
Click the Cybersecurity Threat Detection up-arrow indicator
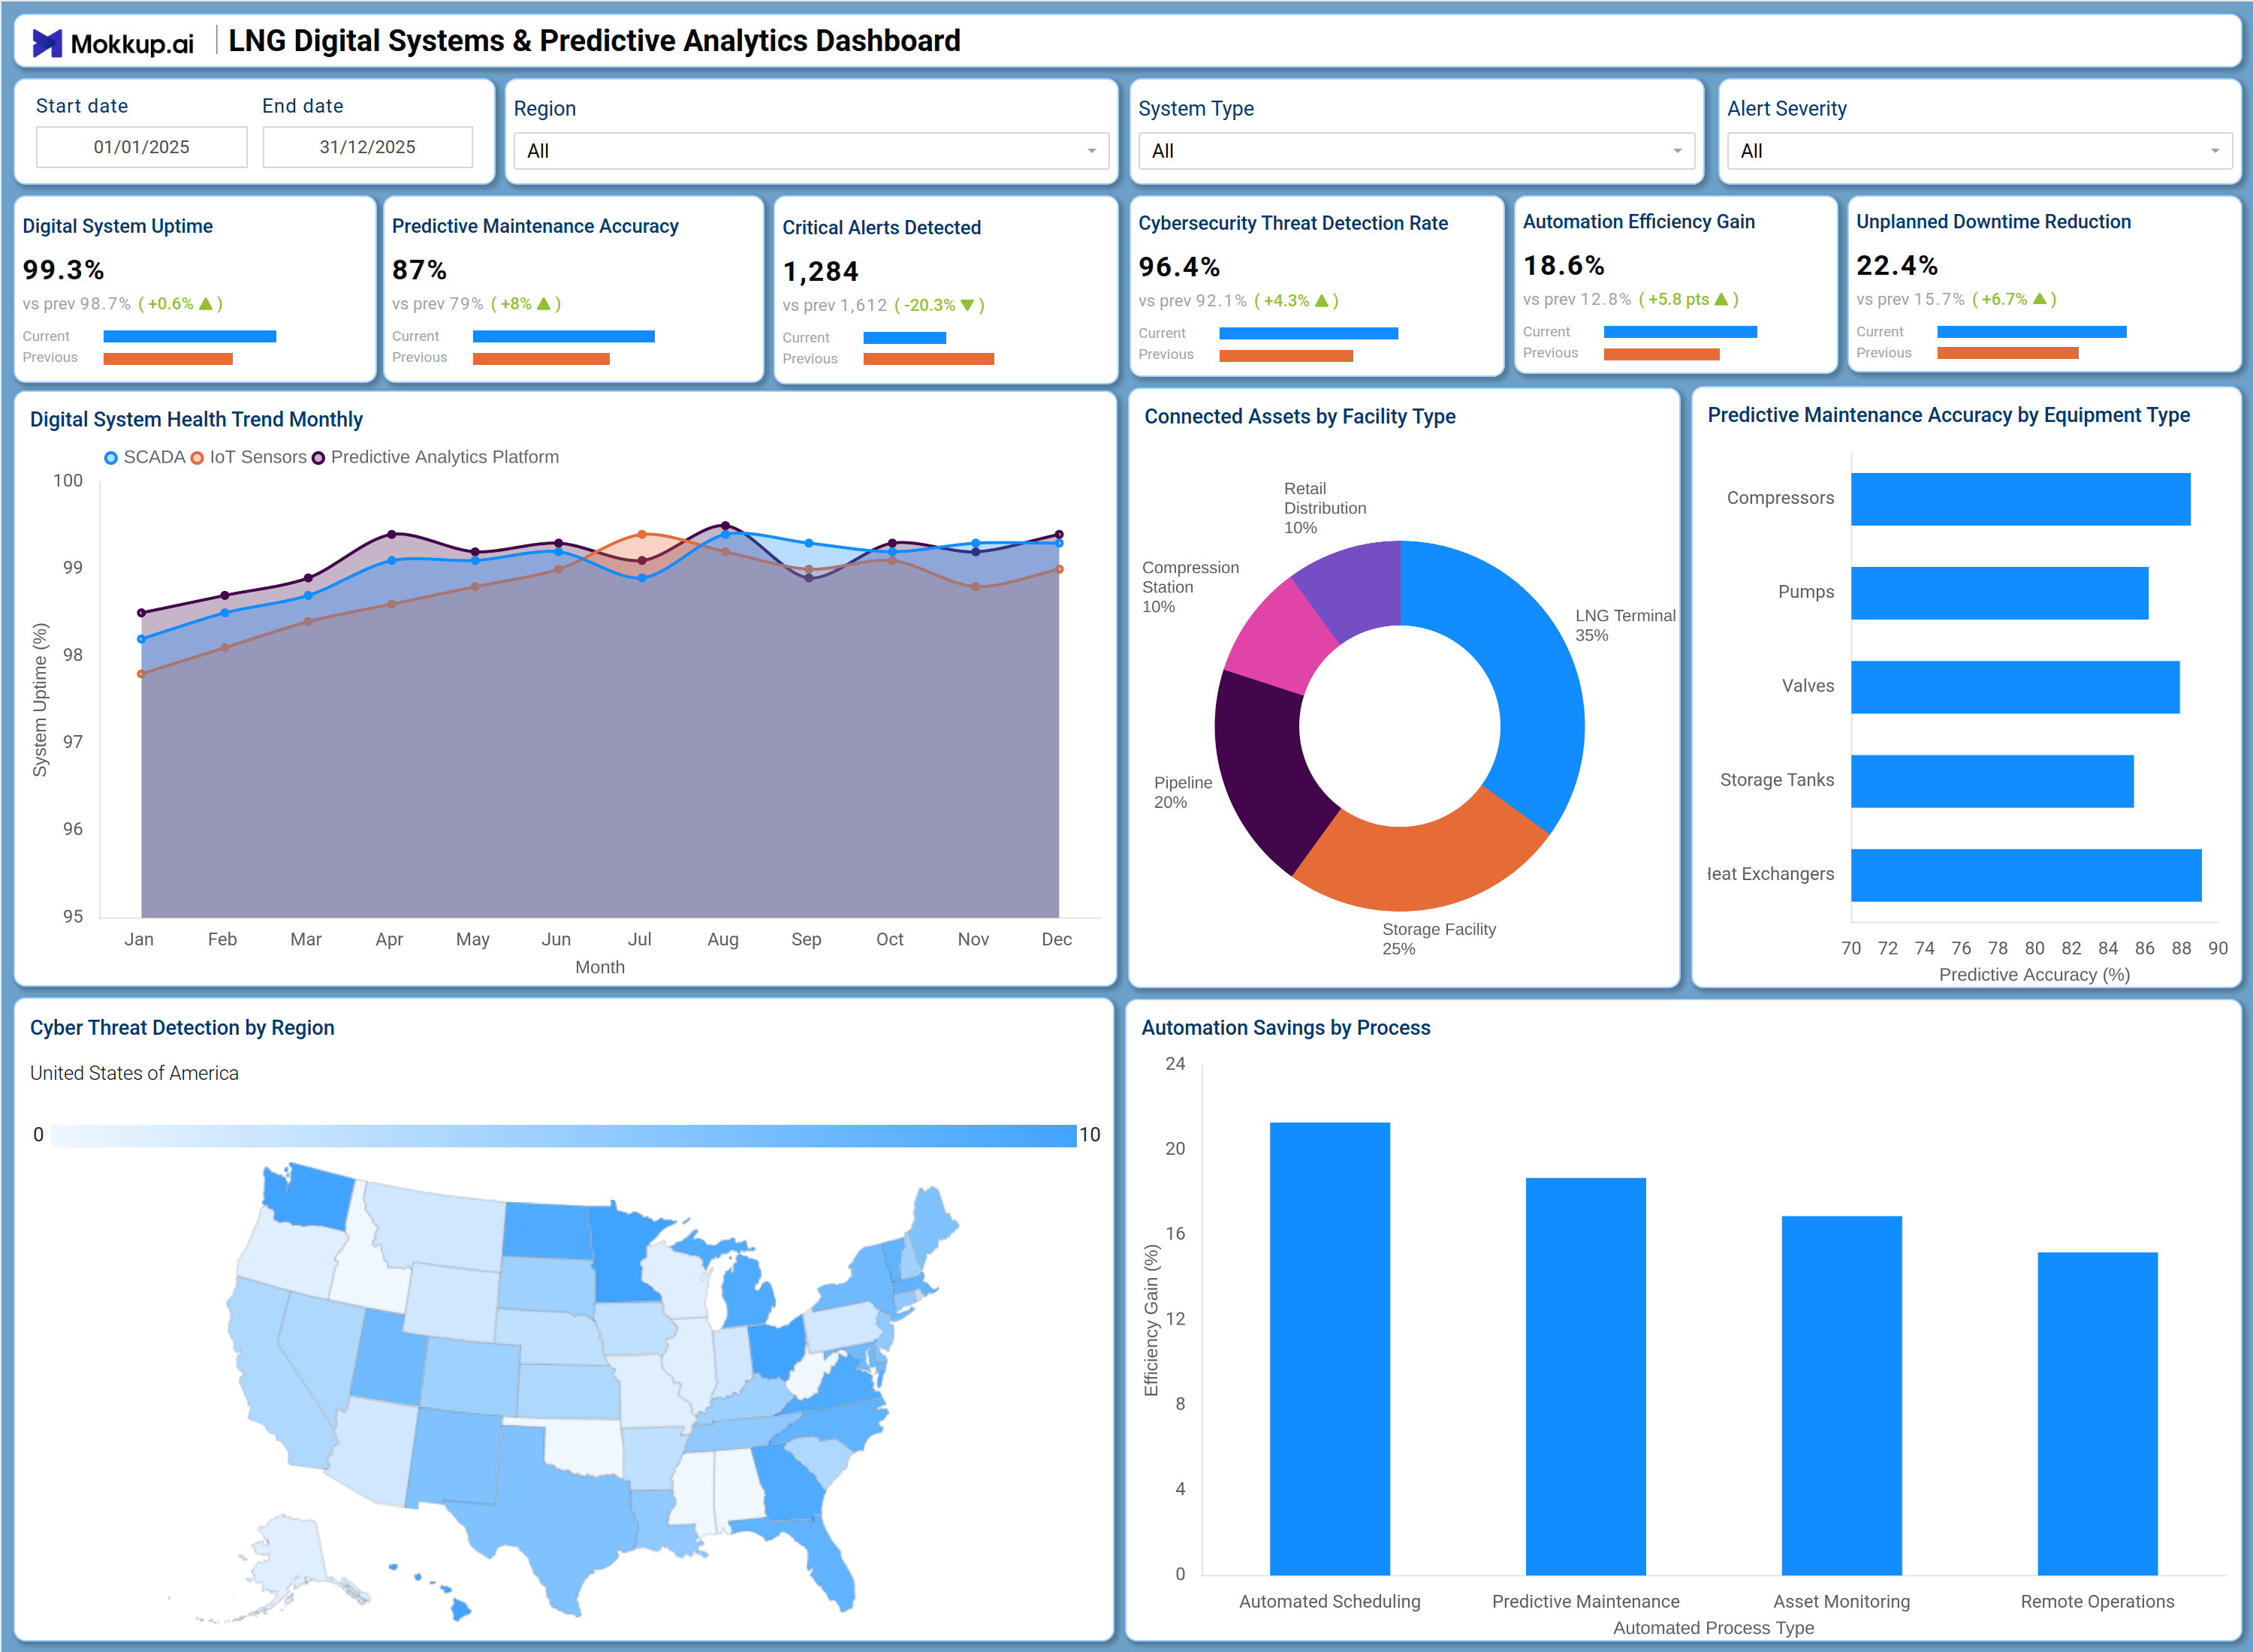pyautogui.click(x=1321, y=300)
